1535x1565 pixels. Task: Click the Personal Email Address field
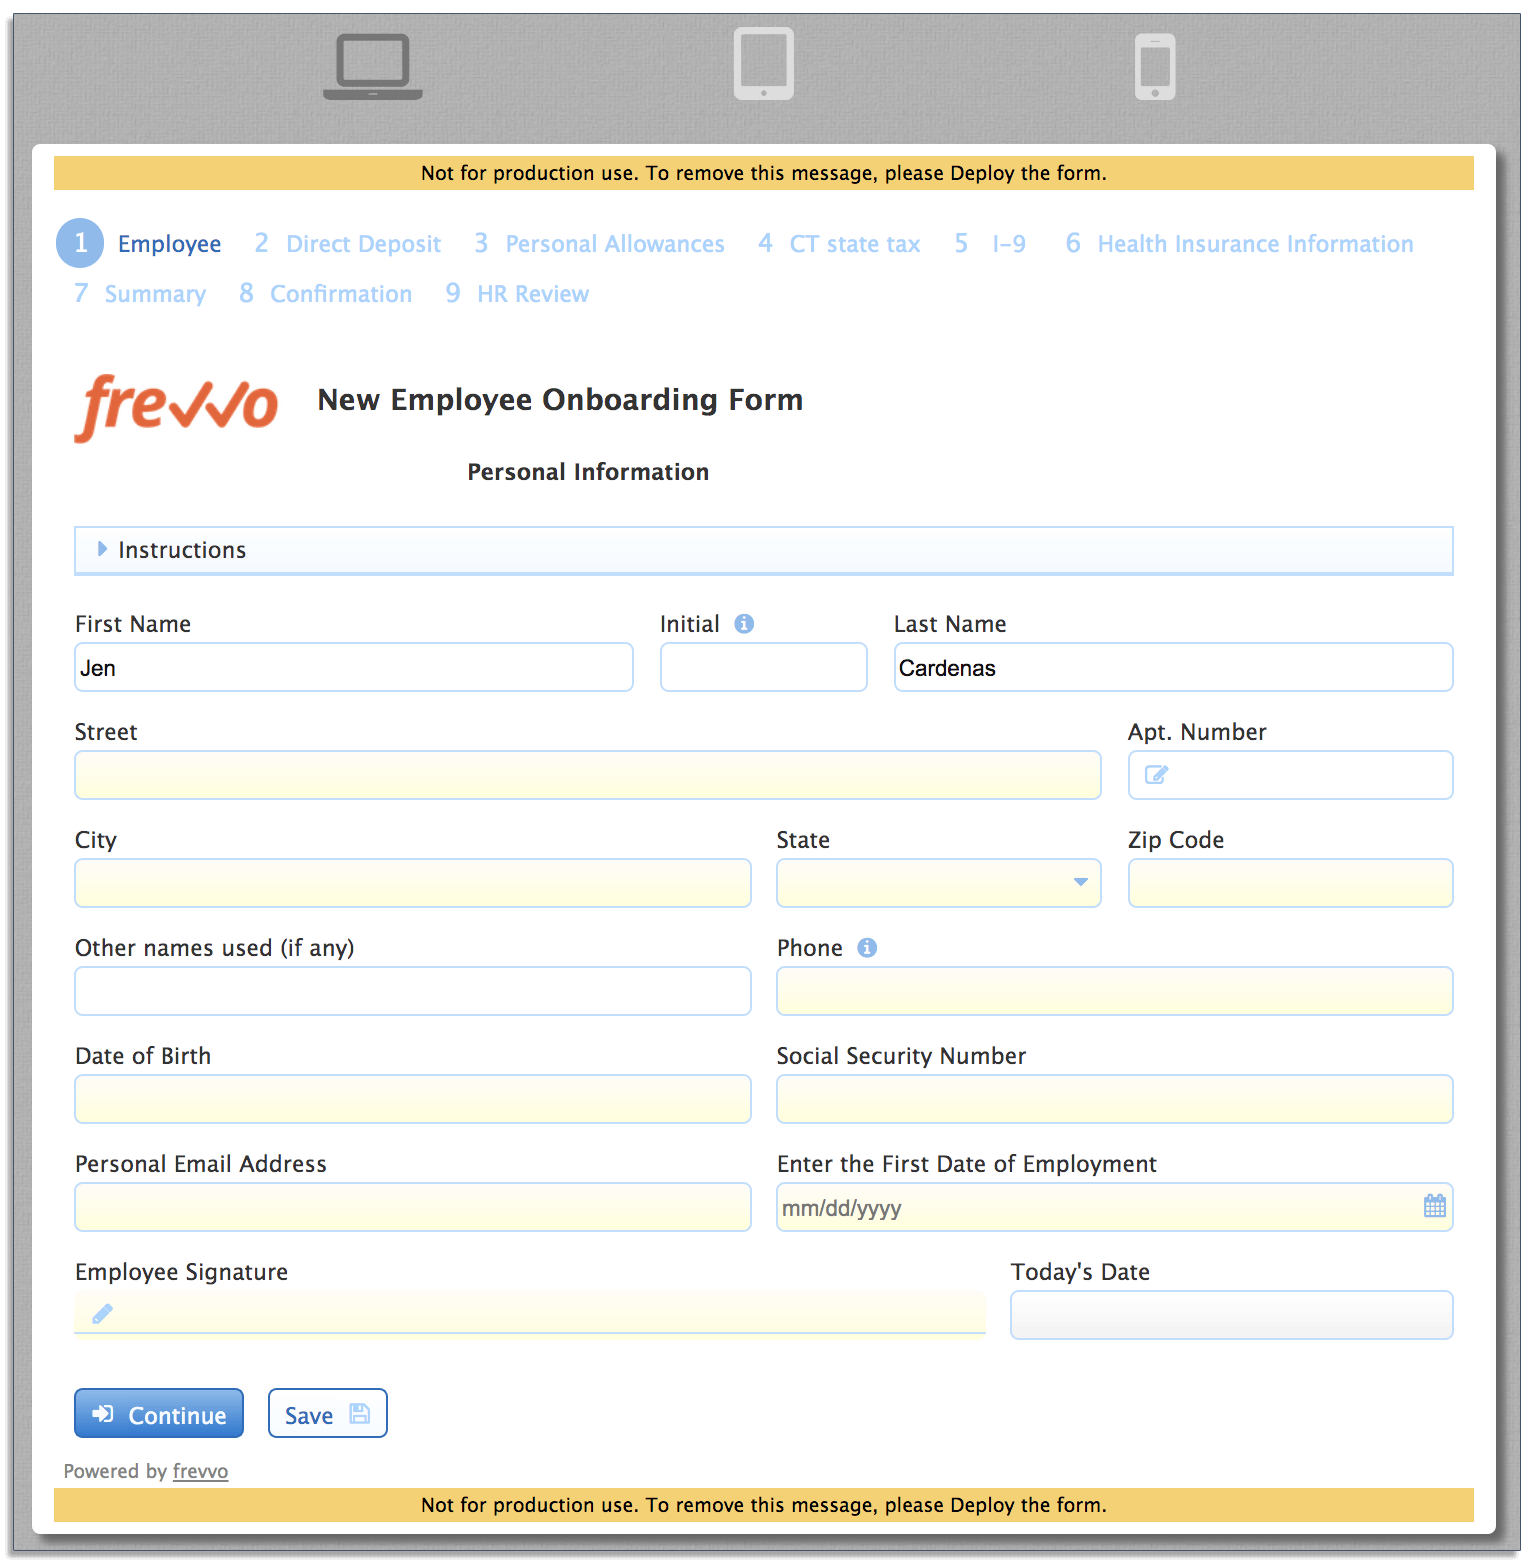(x=413, y=1207)
